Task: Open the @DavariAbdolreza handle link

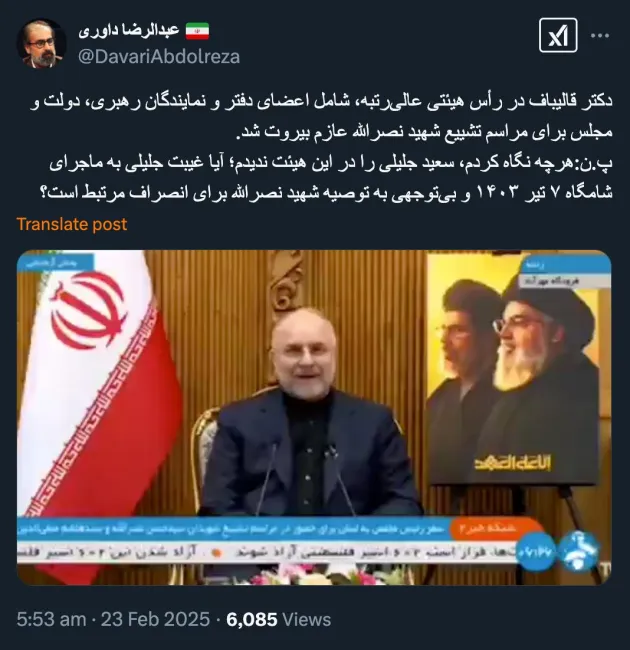Action: [159, 57]
